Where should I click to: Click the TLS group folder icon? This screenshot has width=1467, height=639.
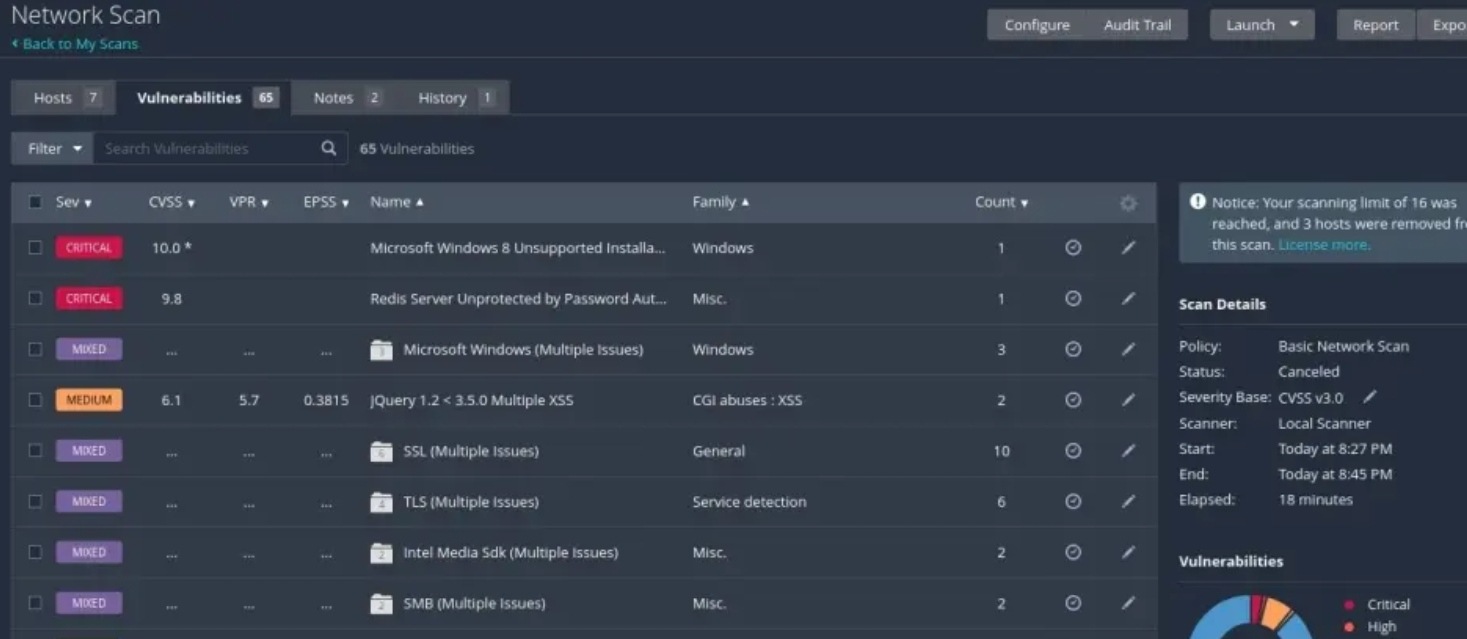(380, 502)
